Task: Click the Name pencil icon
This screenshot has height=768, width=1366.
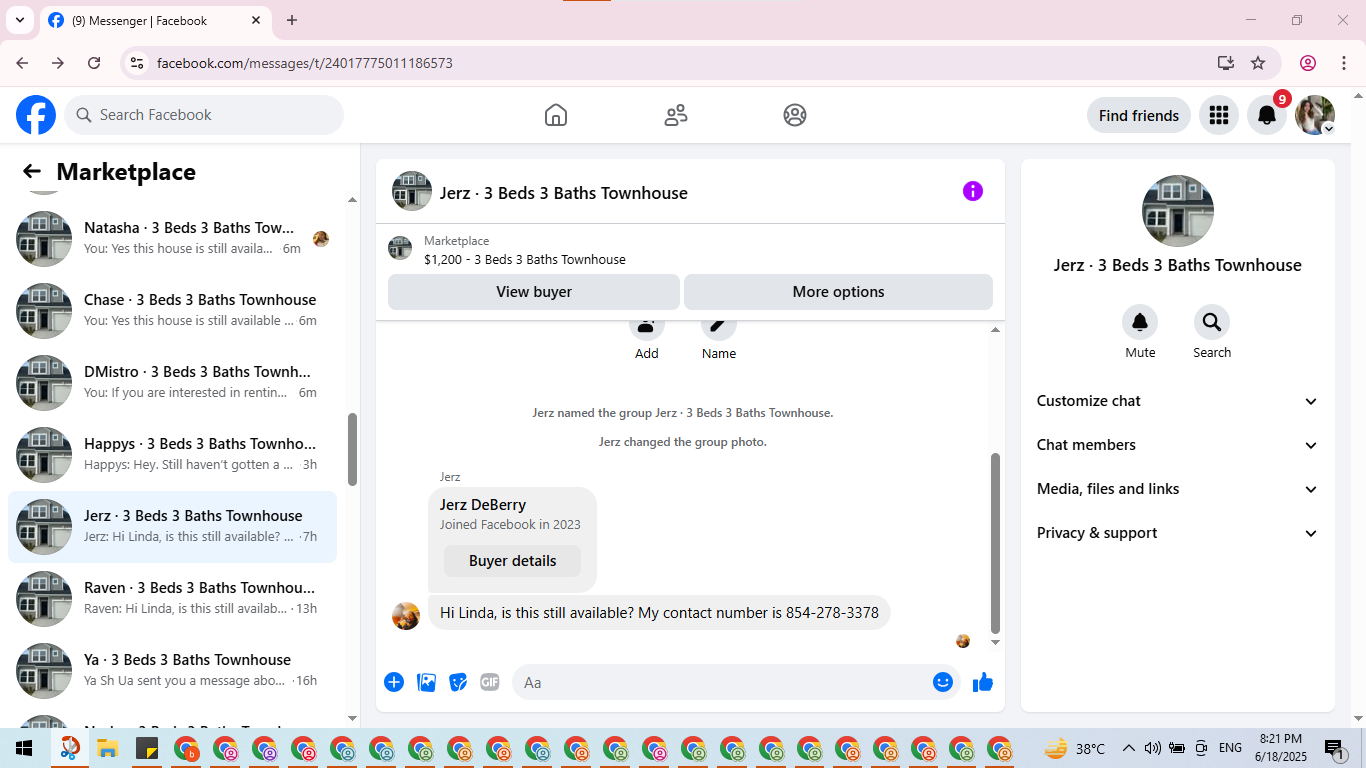Action: (x=719, y=327)
